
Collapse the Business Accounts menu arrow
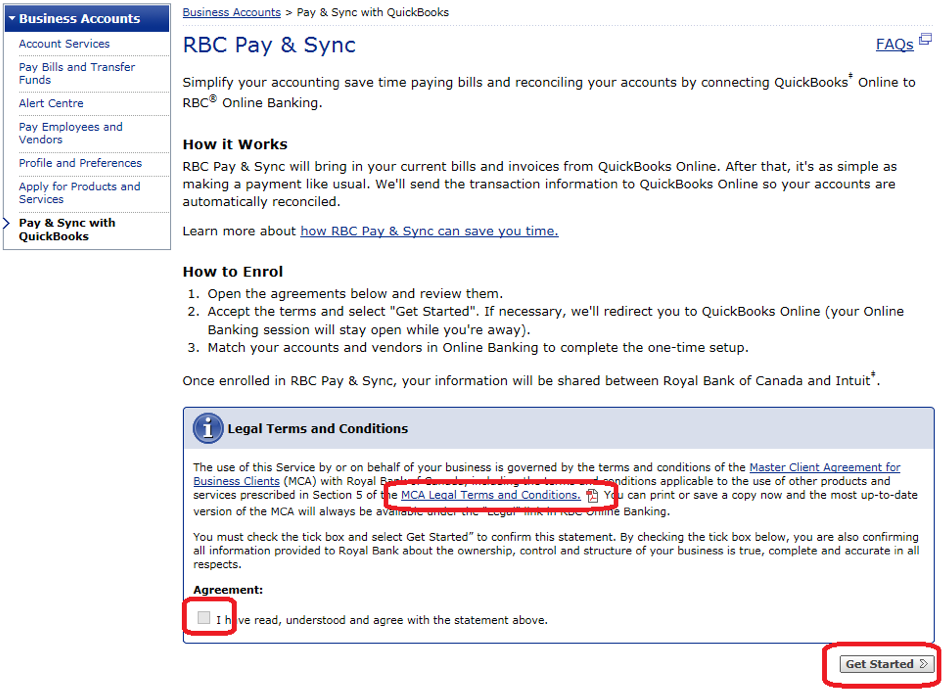point(12,19)
